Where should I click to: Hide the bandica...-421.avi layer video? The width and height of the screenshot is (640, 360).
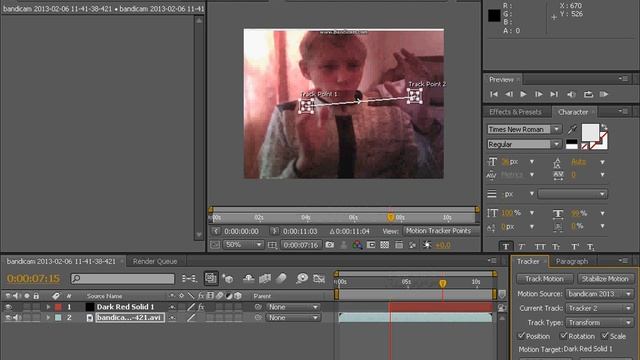(8, 318)
